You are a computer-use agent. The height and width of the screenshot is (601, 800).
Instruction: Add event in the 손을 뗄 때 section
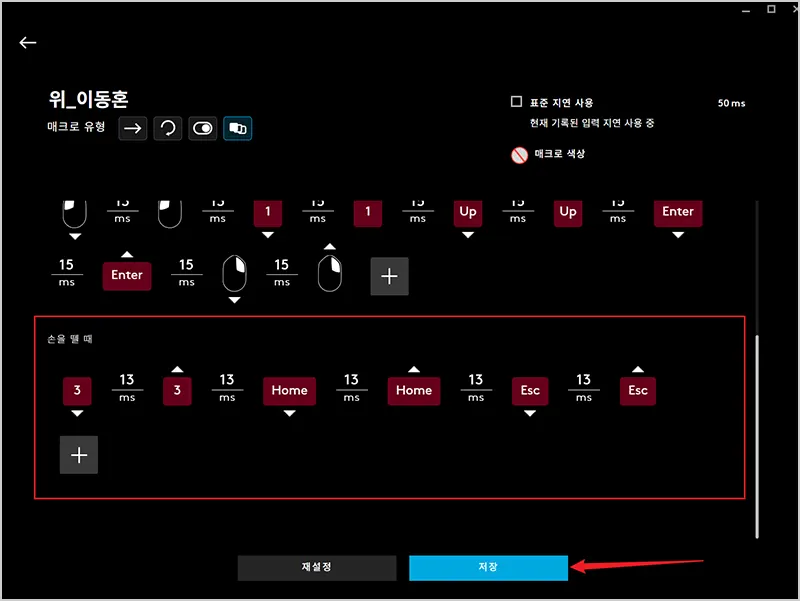point(79,454)
